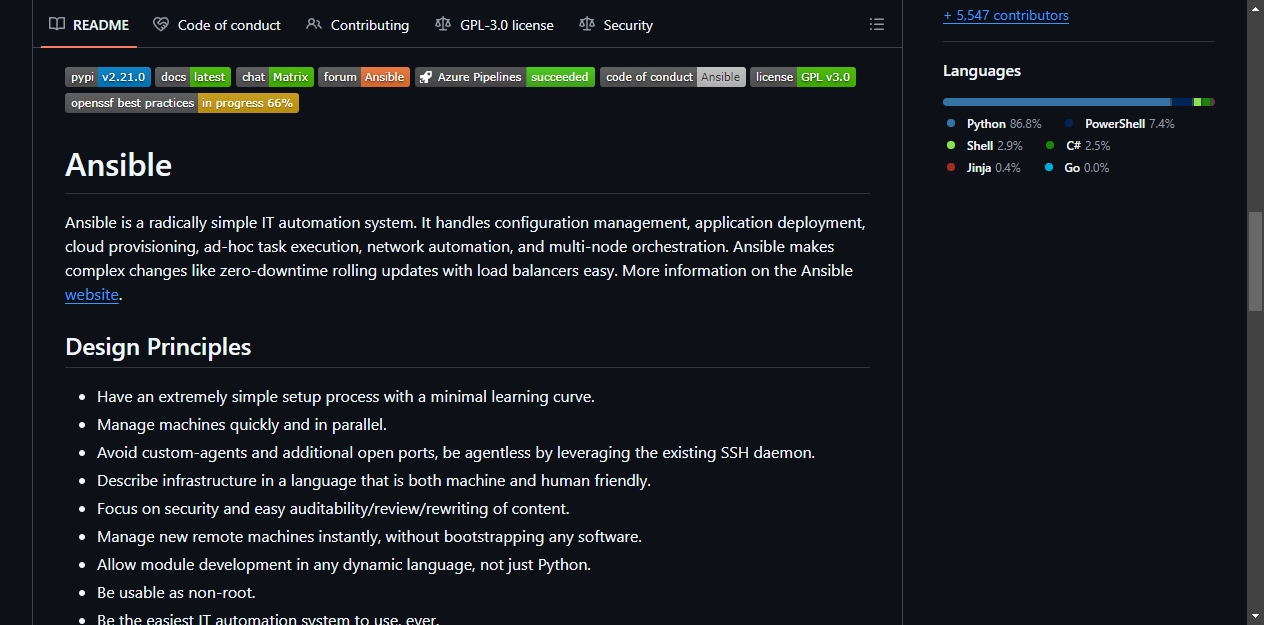Viewport: 1264px width, 625px height.
Task: Click the 'Have an extremely simple setup' bullet
Action: (x=346, y=397)
